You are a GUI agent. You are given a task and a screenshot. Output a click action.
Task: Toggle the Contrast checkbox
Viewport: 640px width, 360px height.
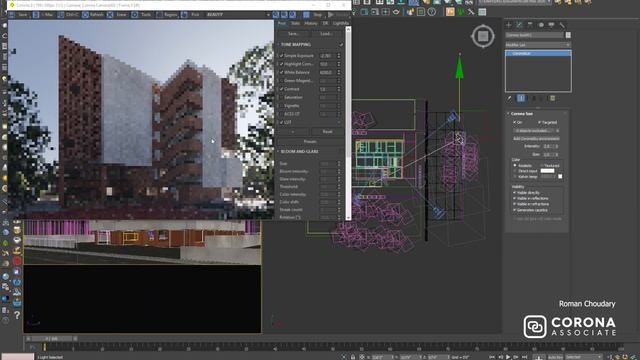[281, 89]
